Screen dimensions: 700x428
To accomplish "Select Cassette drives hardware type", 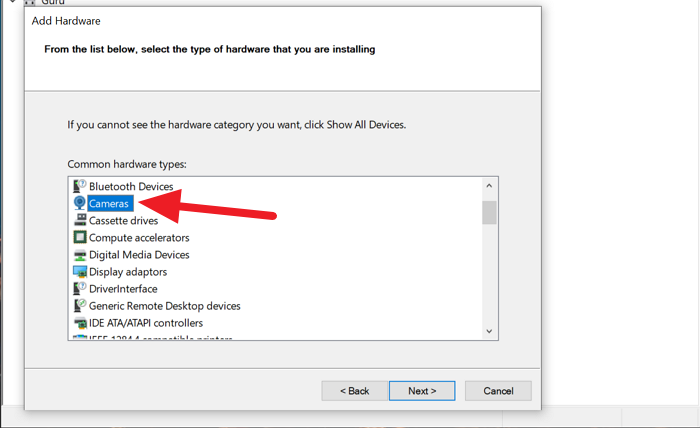I will click(x=123, y=220).
